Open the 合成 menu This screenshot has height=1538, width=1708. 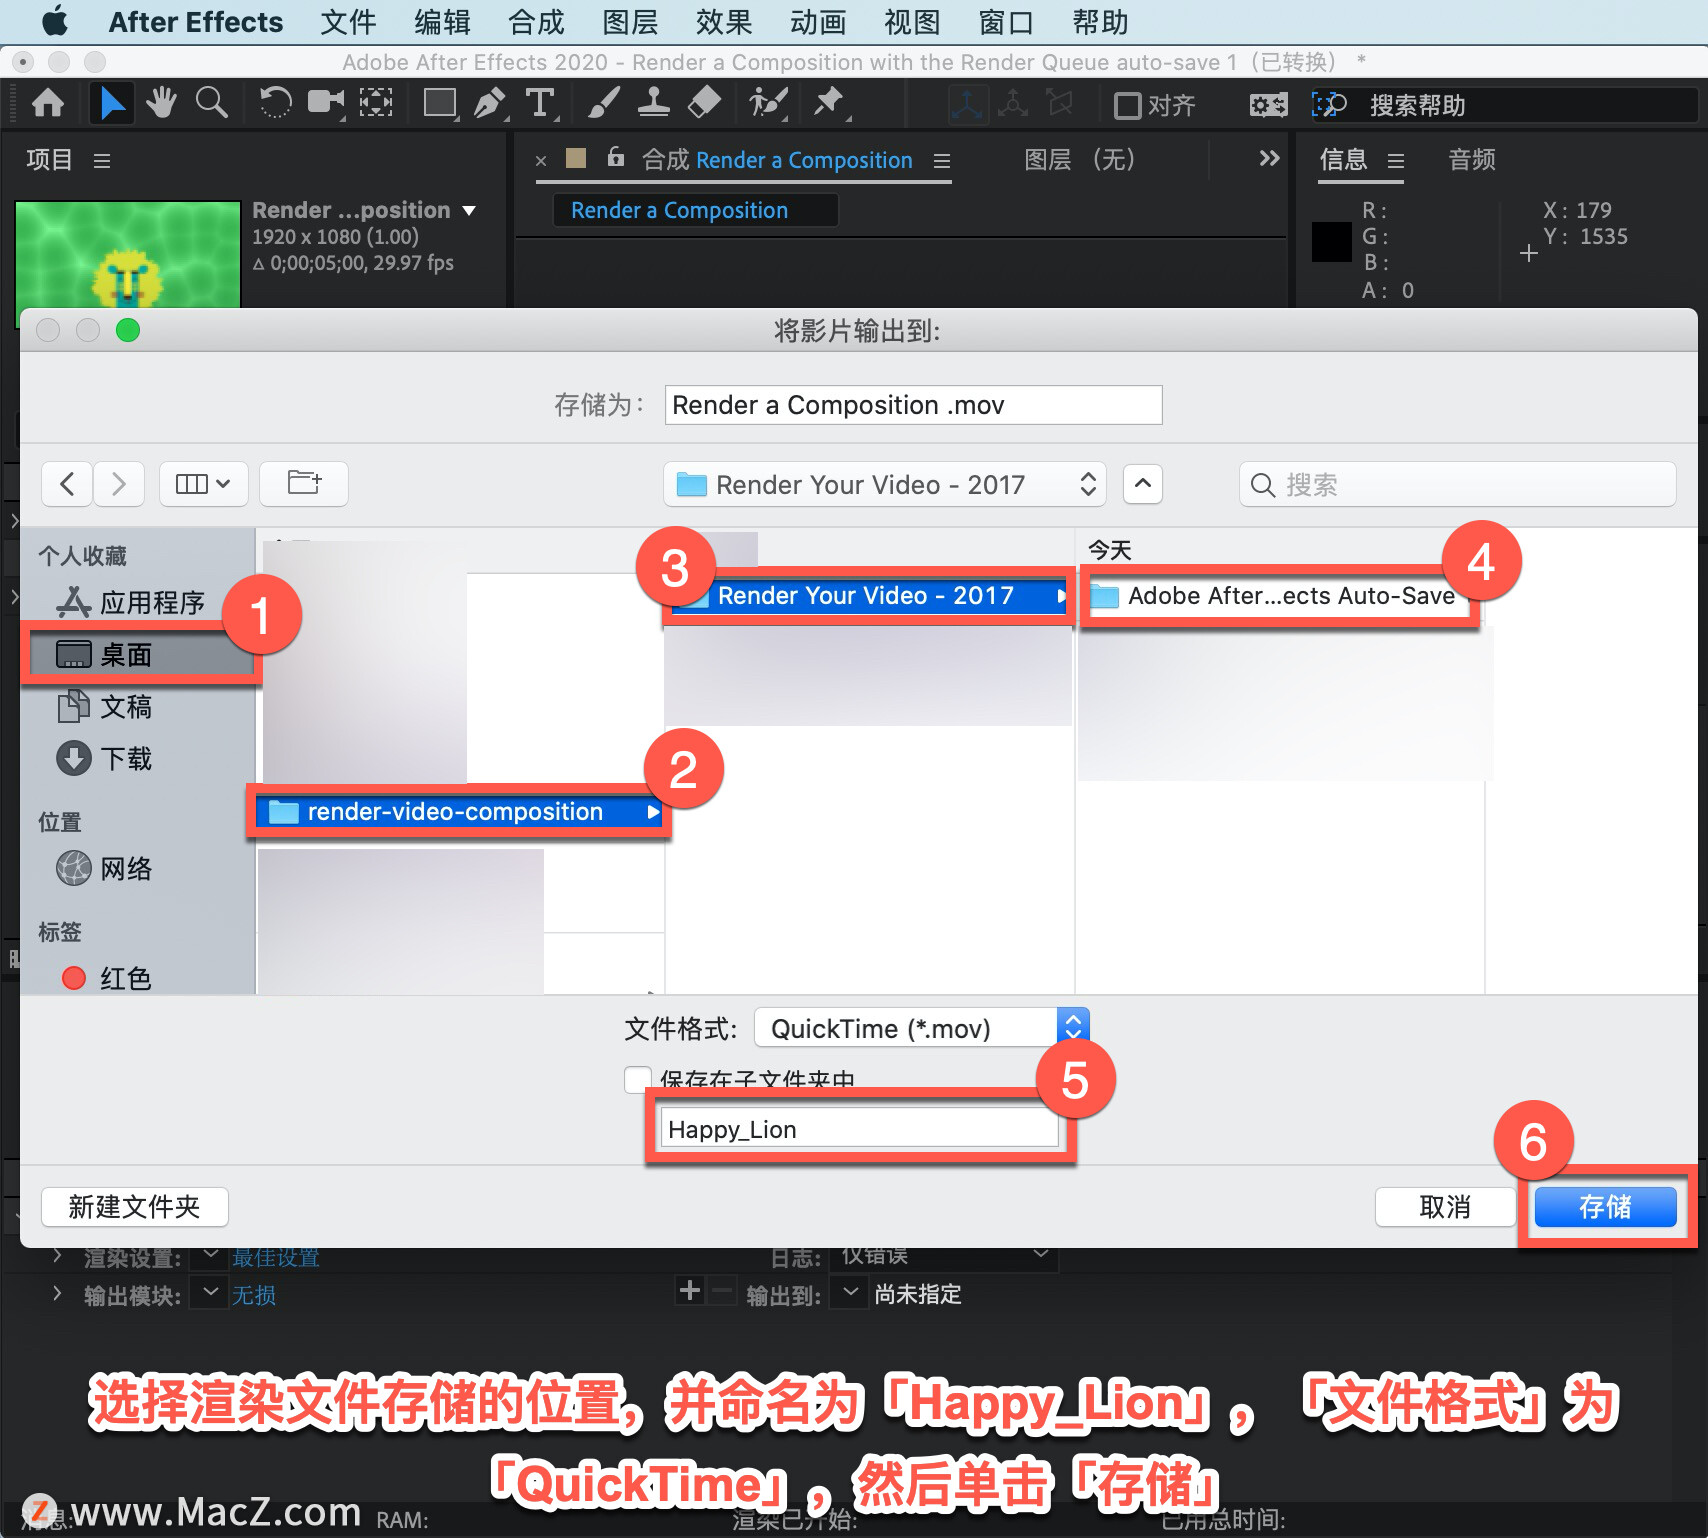[536, 22]
